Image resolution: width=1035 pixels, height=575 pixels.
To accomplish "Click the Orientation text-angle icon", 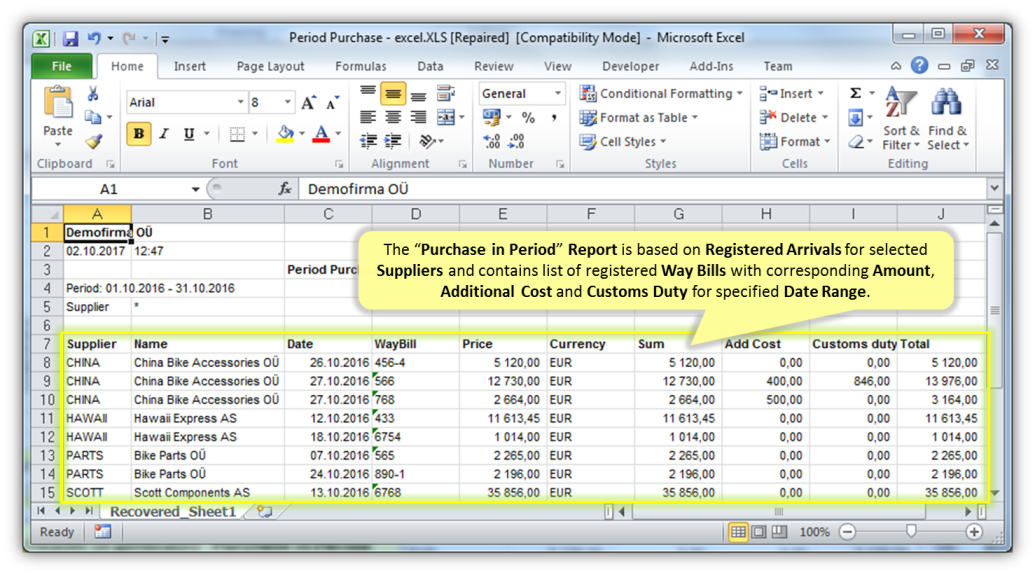I will 427,141.
